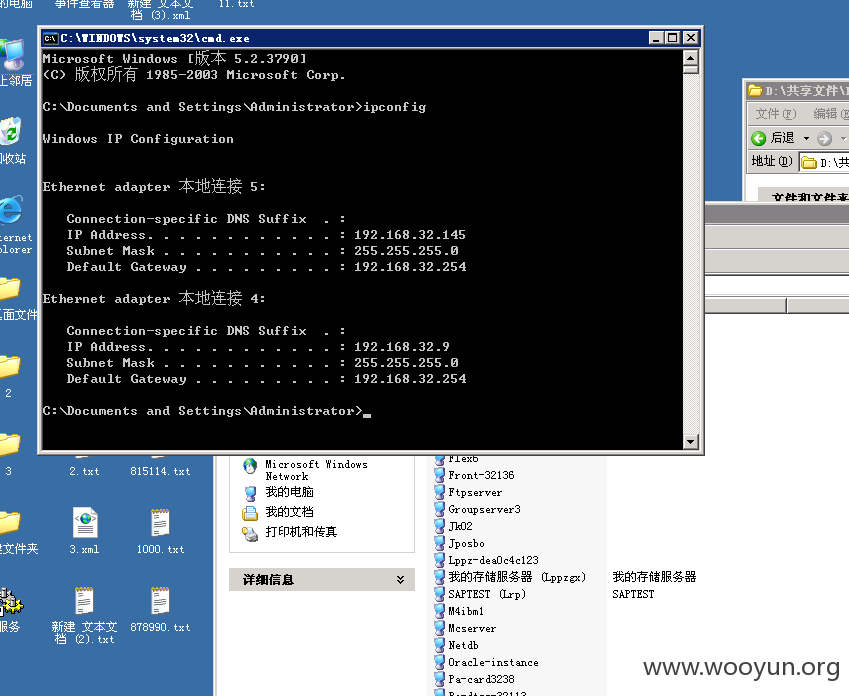Click the forward arrow button in Explorer
This screenshot has width=849, height=696.
tap(824, 139)
